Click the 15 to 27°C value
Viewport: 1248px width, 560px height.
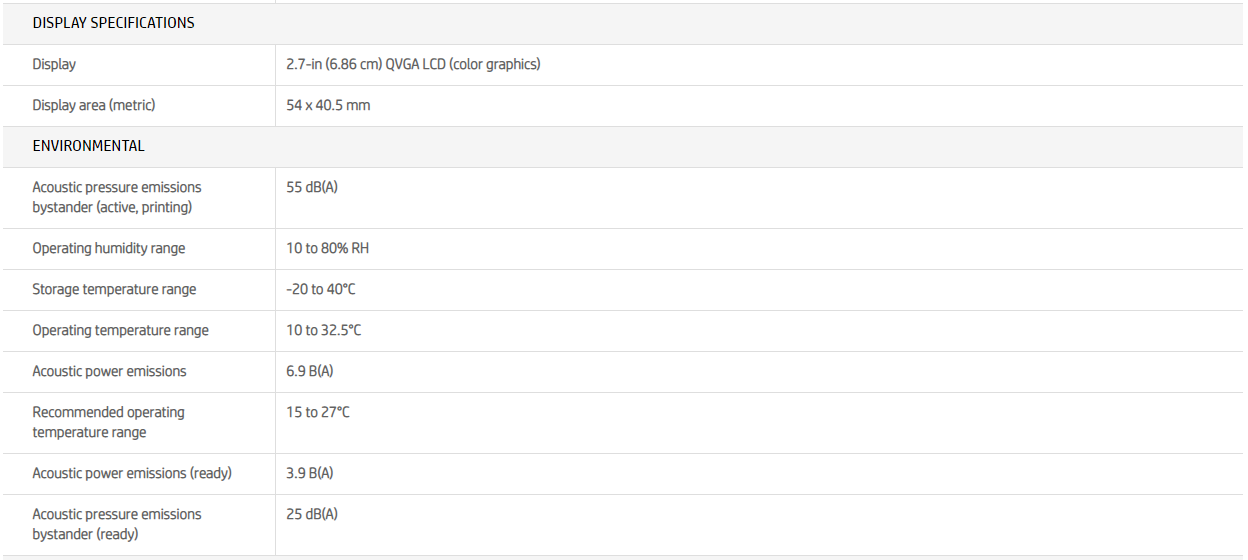click(x=318, y=412)
